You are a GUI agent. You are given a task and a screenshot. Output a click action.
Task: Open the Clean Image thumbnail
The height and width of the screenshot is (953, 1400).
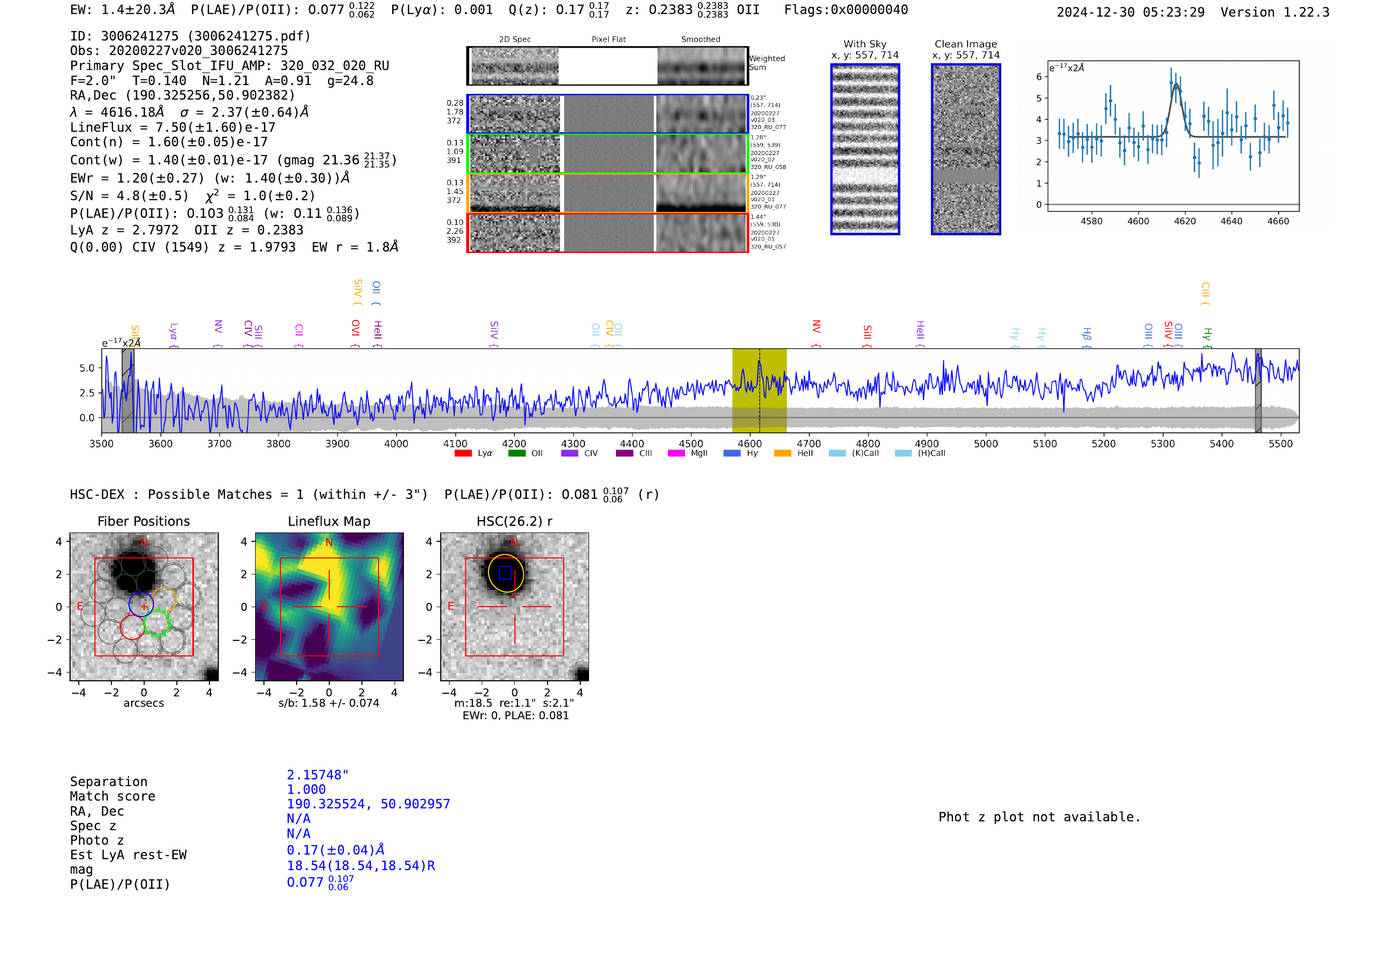[x=965, y=149]
